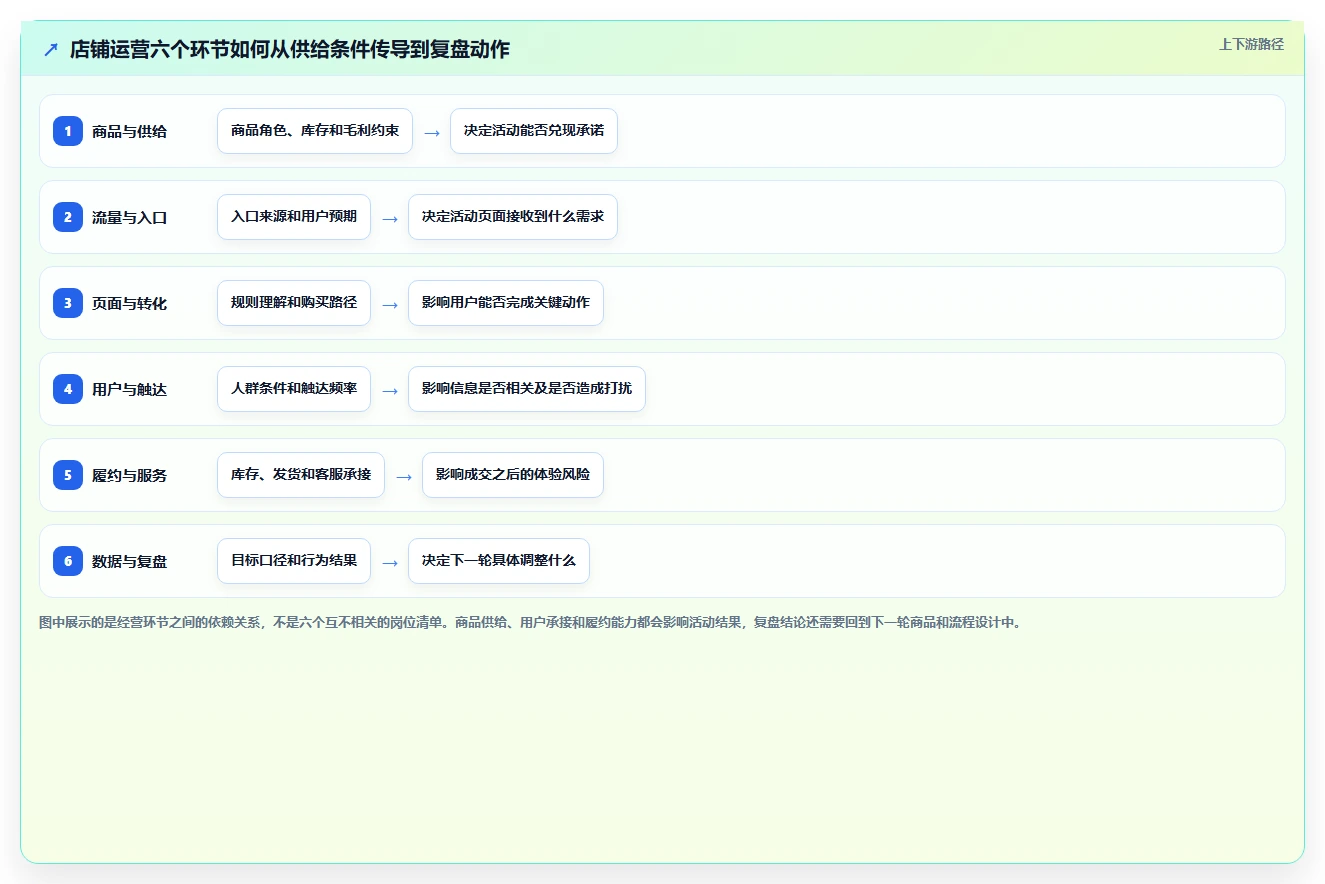Screen dimensions: 1325x884
Task: Select the 页面与转化 step label
Action: coord(130,303)
